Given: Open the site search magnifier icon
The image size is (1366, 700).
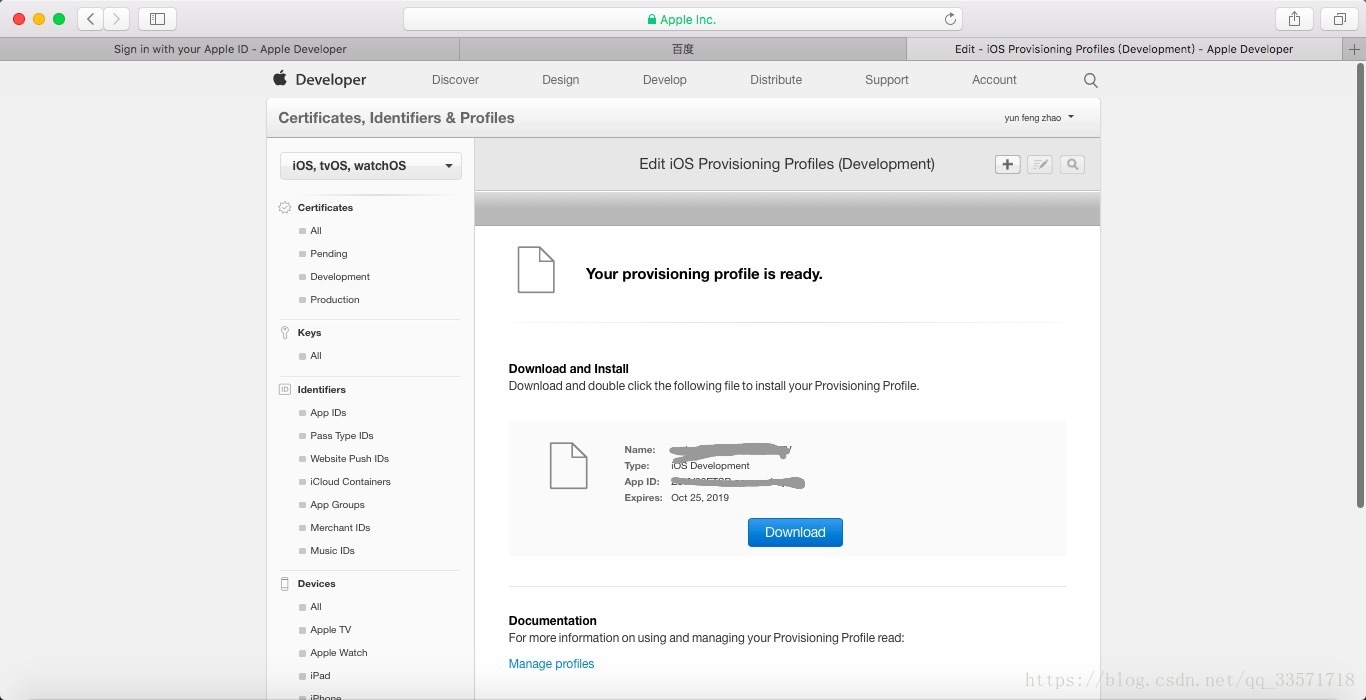Looking at the screenshot, I should [1091, 80].
